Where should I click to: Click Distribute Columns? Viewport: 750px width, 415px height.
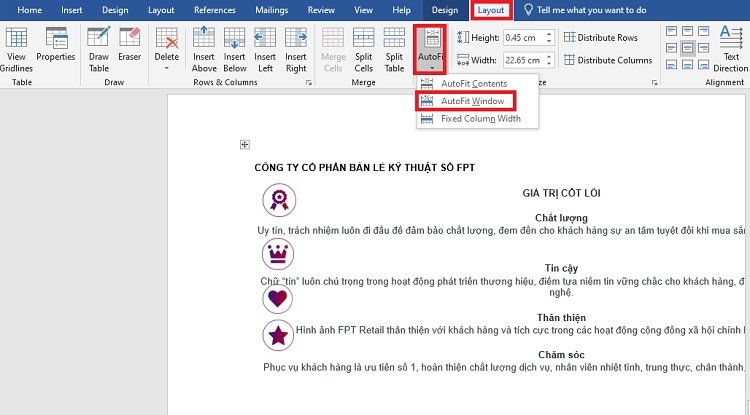pyautogui.click(x=608, y=60)
